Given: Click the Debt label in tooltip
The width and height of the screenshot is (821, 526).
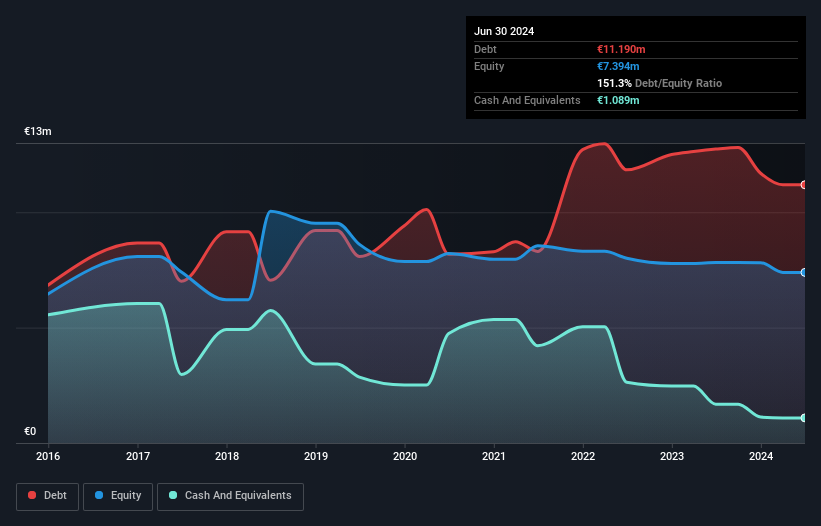Looking at the screenshot, I should coord(485,49).
